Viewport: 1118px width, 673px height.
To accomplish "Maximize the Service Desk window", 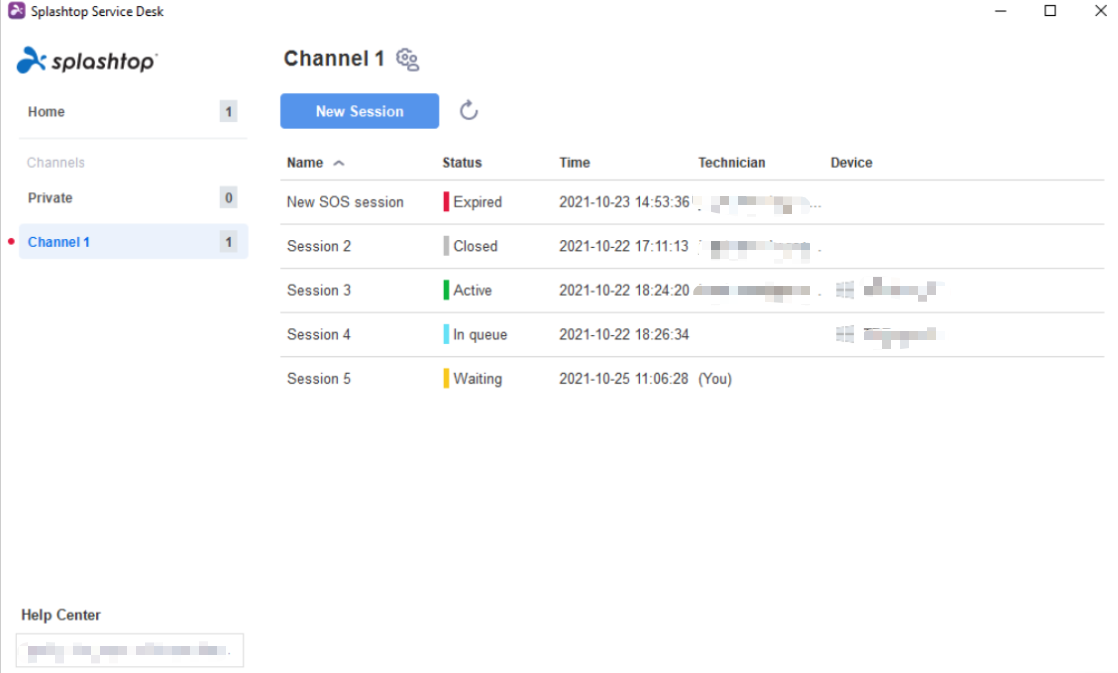I will (x=1050, y=11).
